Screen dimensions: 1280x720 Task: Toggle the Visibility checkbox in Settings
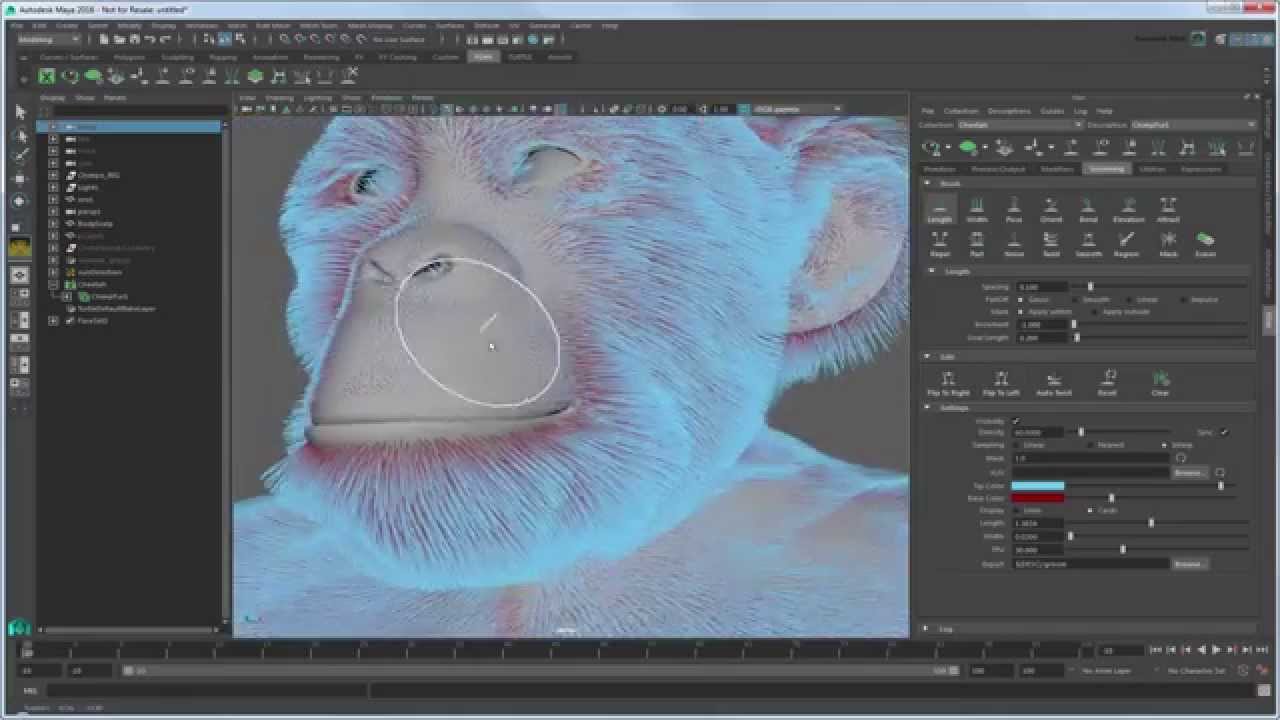(x=1015, y=421)
